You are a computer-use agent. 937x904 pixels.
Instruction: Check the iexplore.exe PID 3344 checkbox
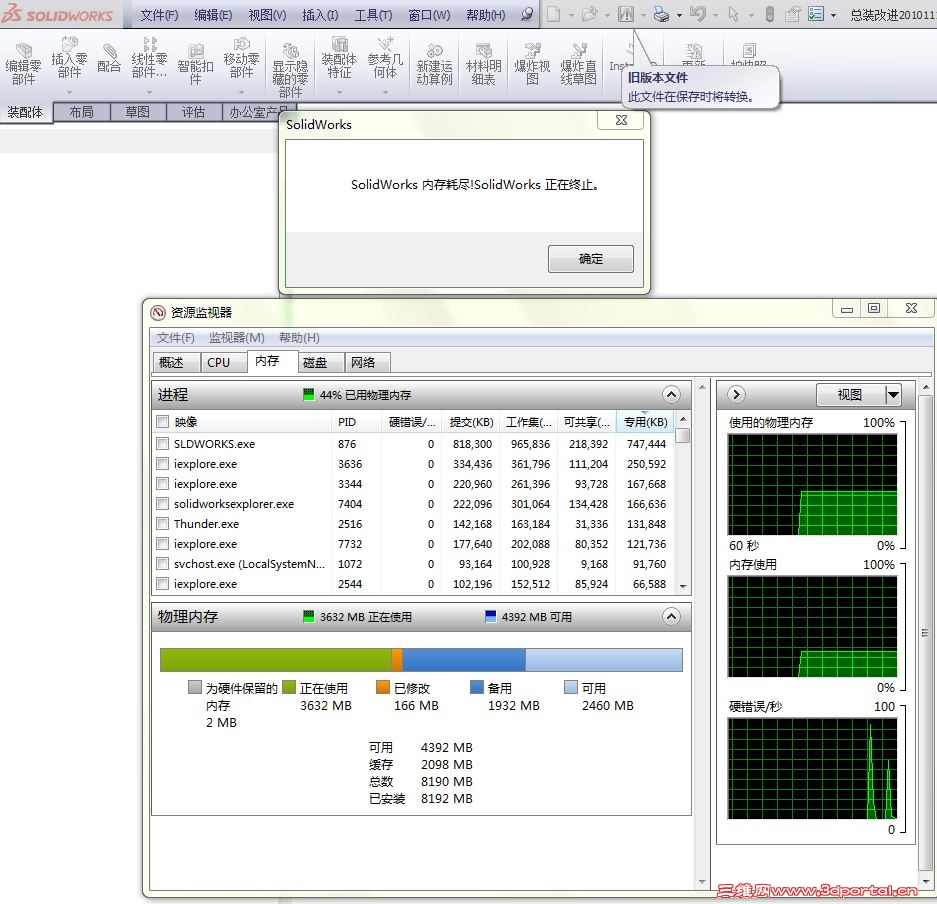(x=162, y=483)
